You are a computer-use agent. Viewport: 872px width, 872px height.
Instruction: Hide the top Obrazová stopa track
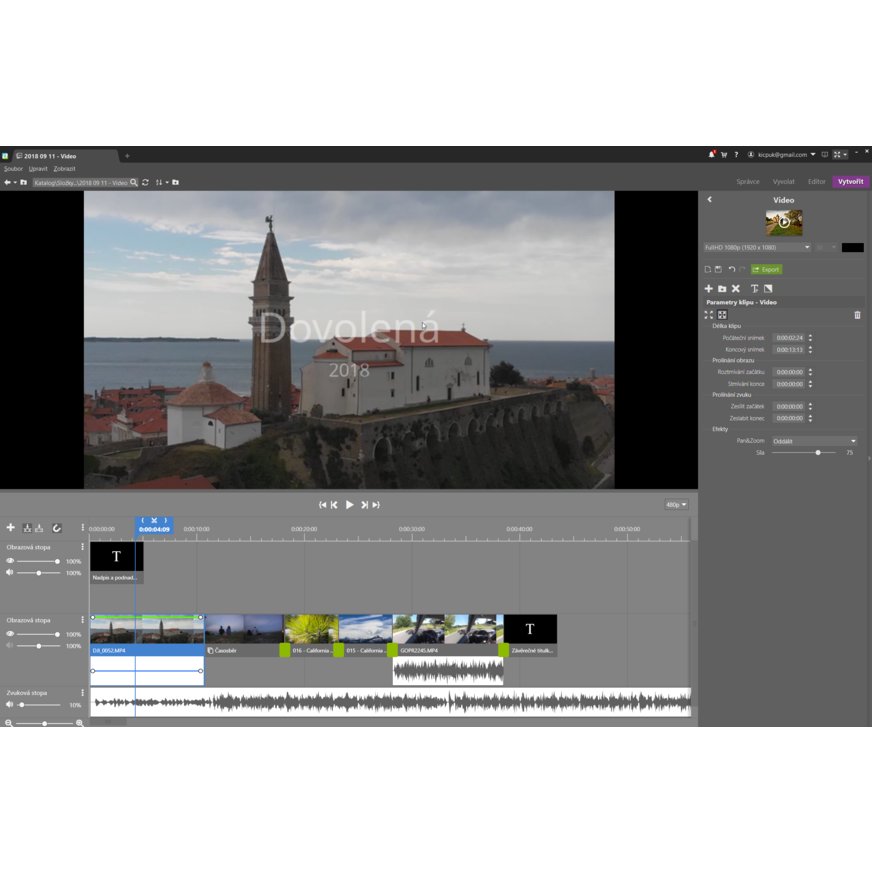pyautogui.click(x=10, y=561)
